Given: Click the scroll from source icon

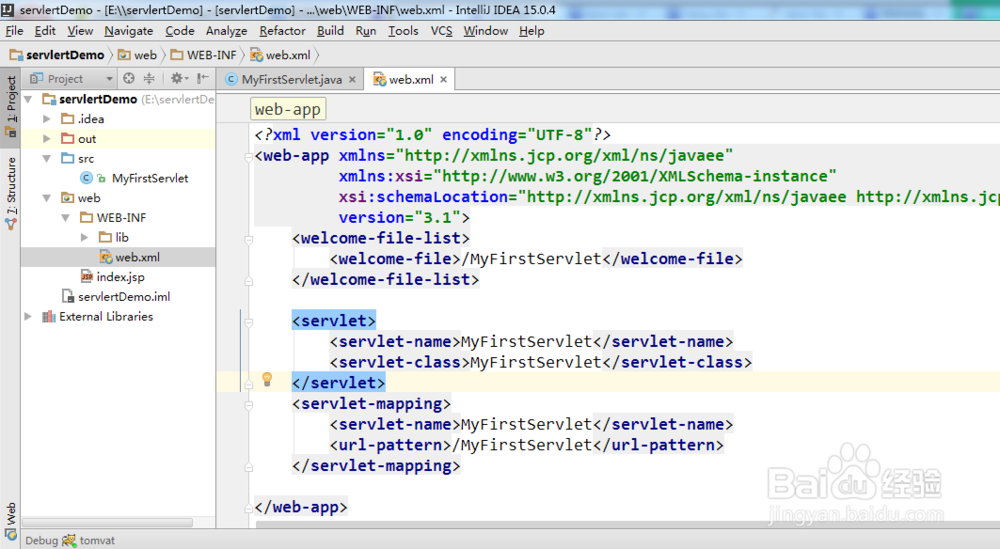Looking at the screenshot, I should coord(129,78).
